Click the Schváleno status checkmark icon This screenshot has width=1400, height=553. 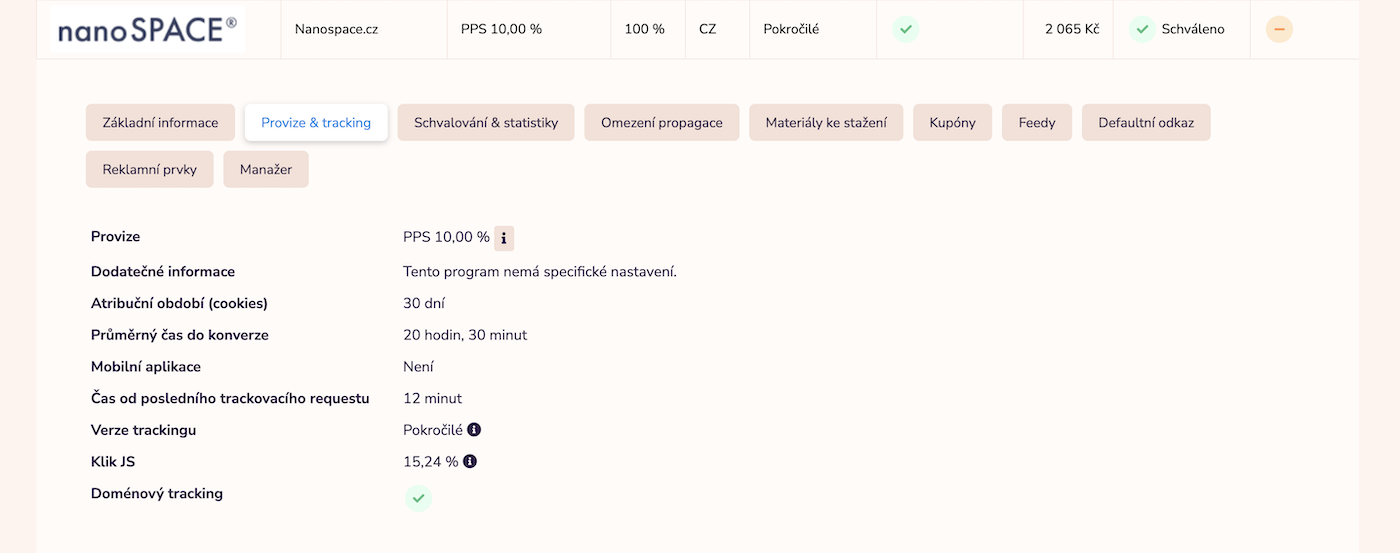[1142, 29]
